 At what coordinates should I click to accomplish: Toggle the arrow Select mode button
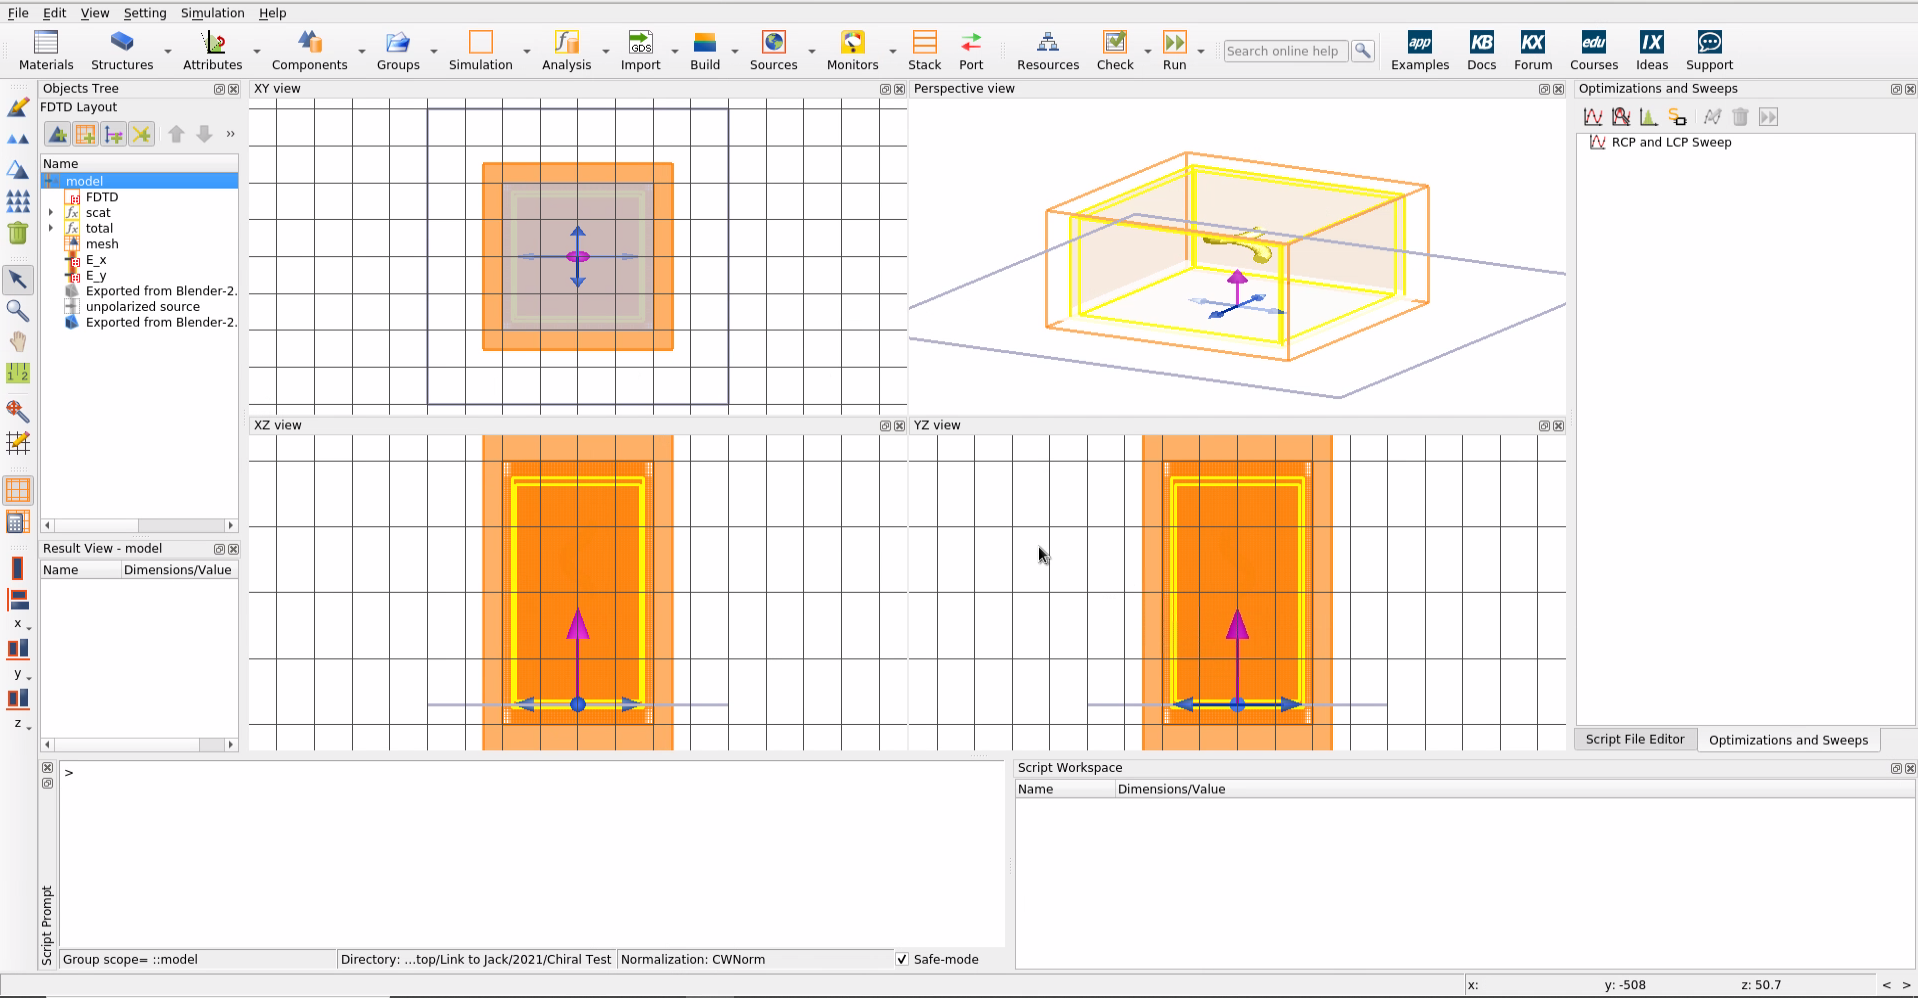point(18,279)
